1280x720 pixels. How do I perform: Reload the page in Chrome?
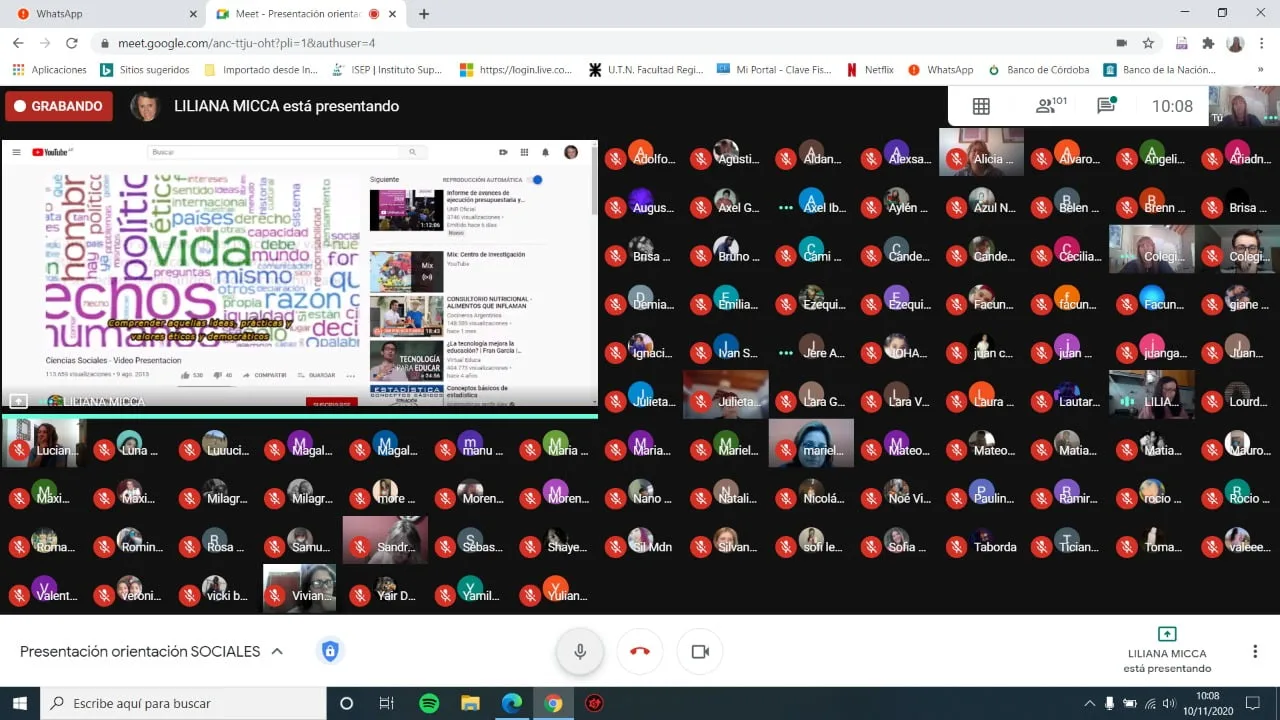click(x=72, y=43)
